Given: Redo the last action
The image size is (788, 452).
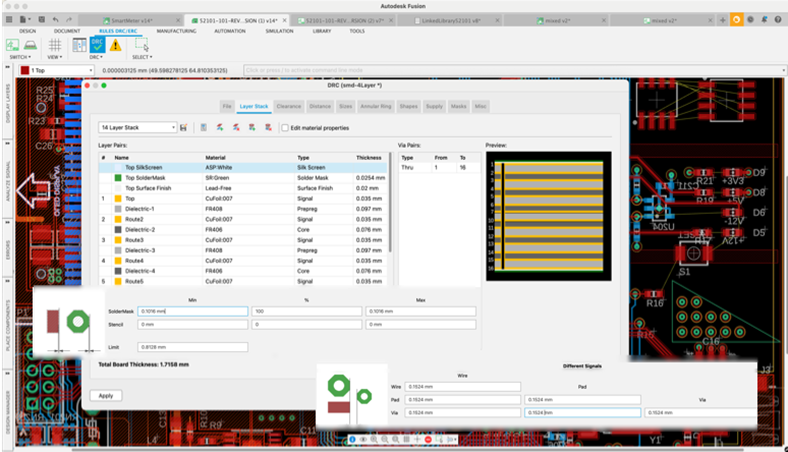Looking at the screenshot, I should [x=69, y=20].
